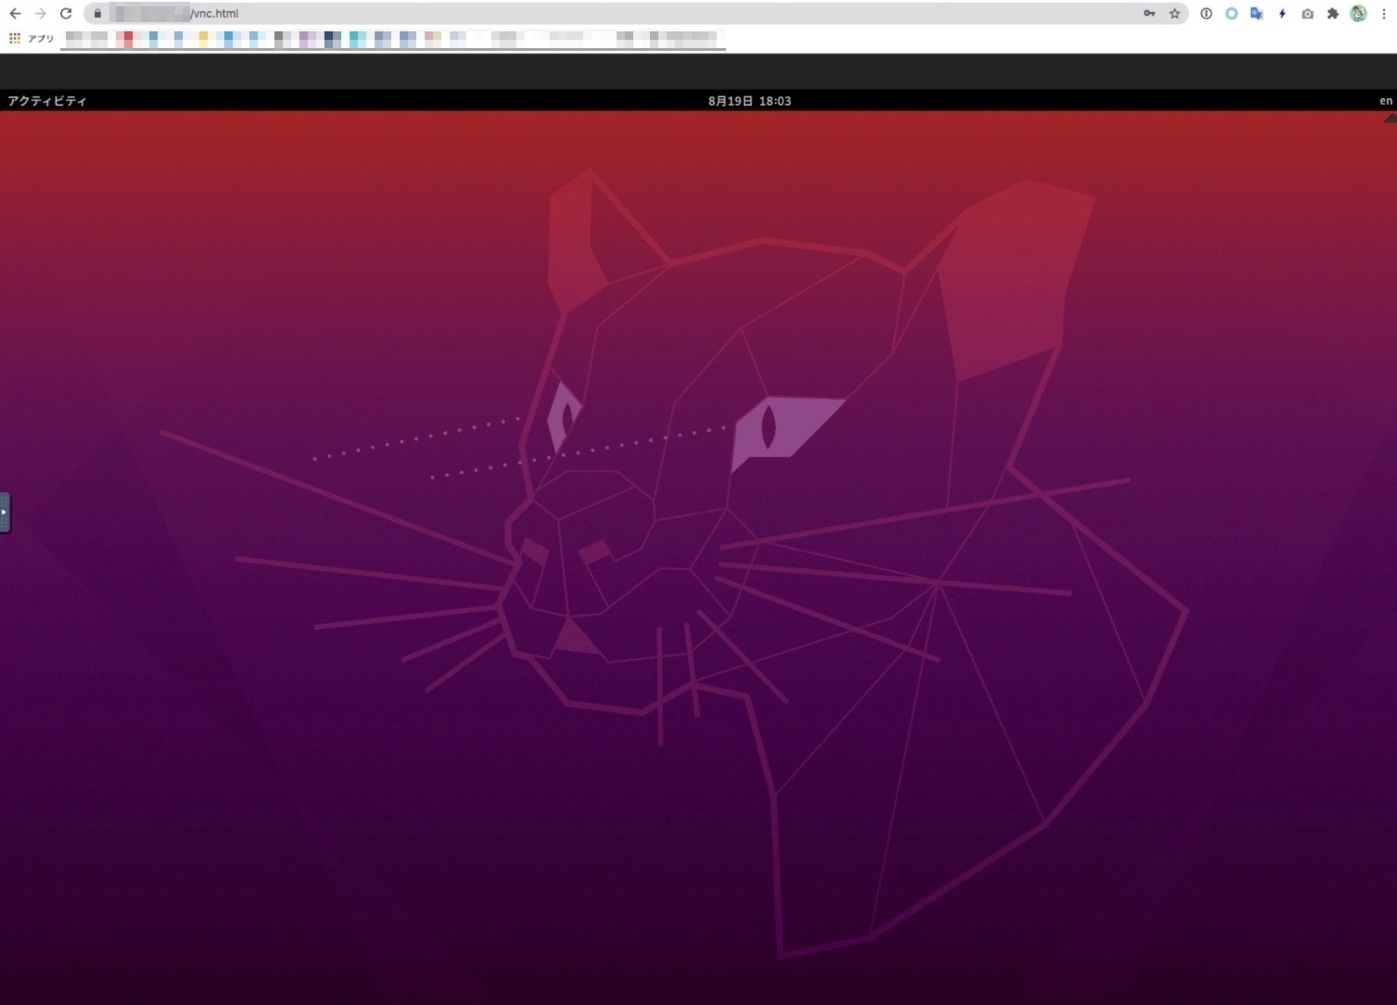
Task: Open the Extensions puzzle-piece menu
Action: point(1333,14)
